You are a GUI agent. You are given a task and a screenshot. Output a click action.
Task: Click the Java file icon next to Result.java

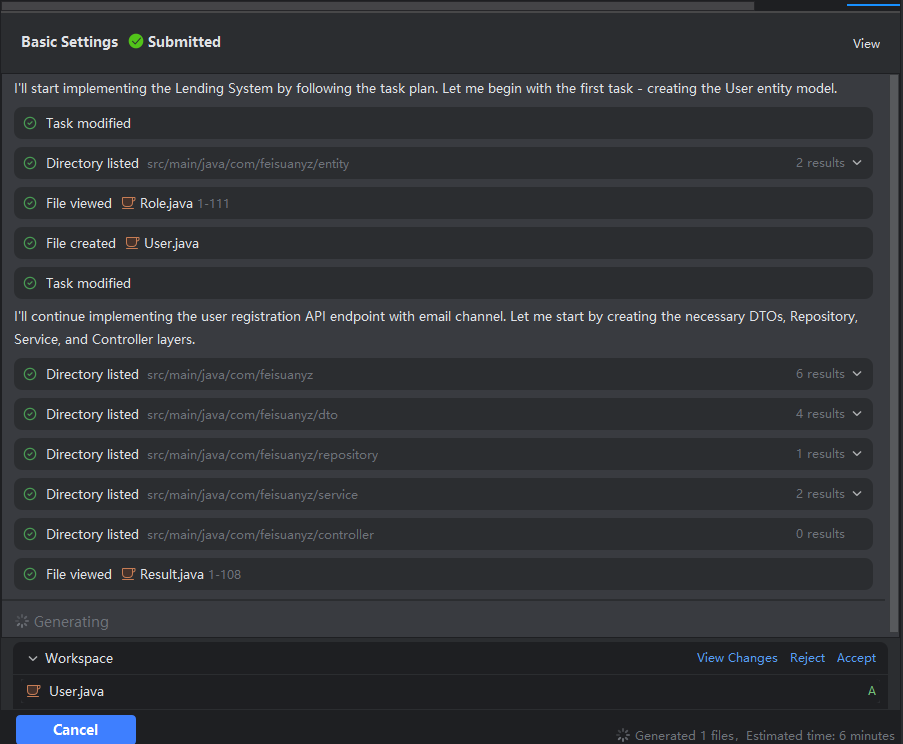click(x=128, y=574)
